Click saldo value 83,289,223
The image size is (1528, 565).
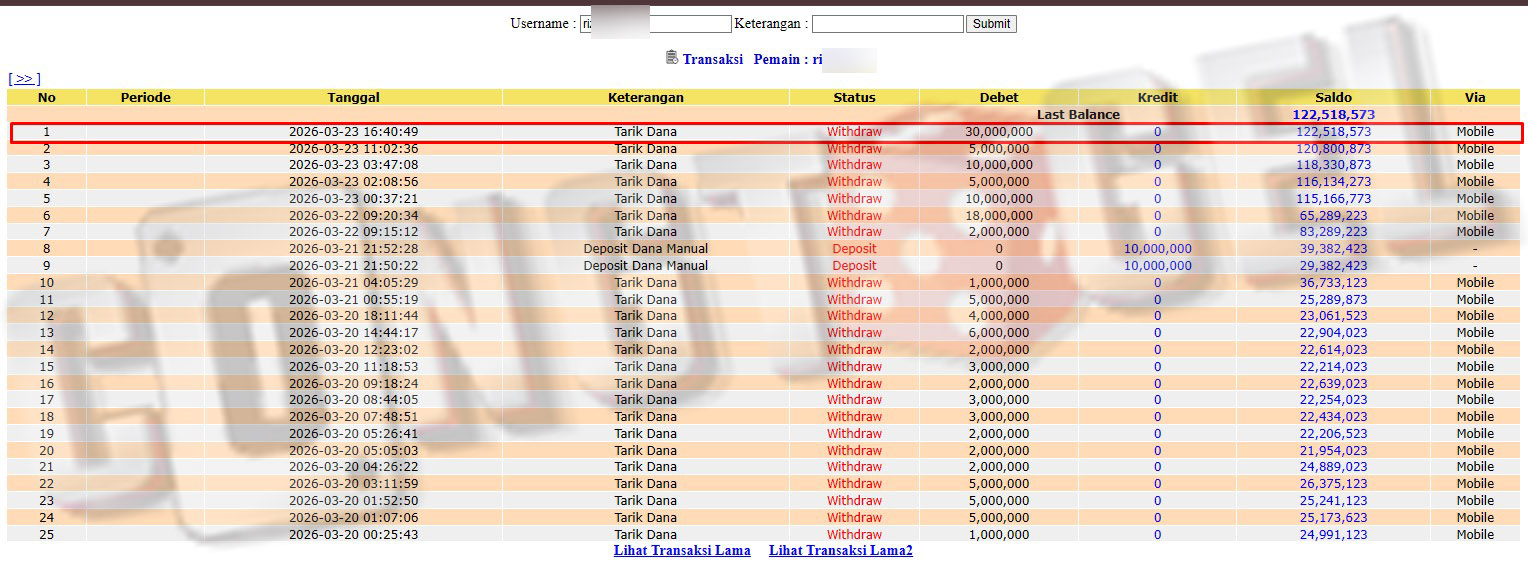(1333, 232)
